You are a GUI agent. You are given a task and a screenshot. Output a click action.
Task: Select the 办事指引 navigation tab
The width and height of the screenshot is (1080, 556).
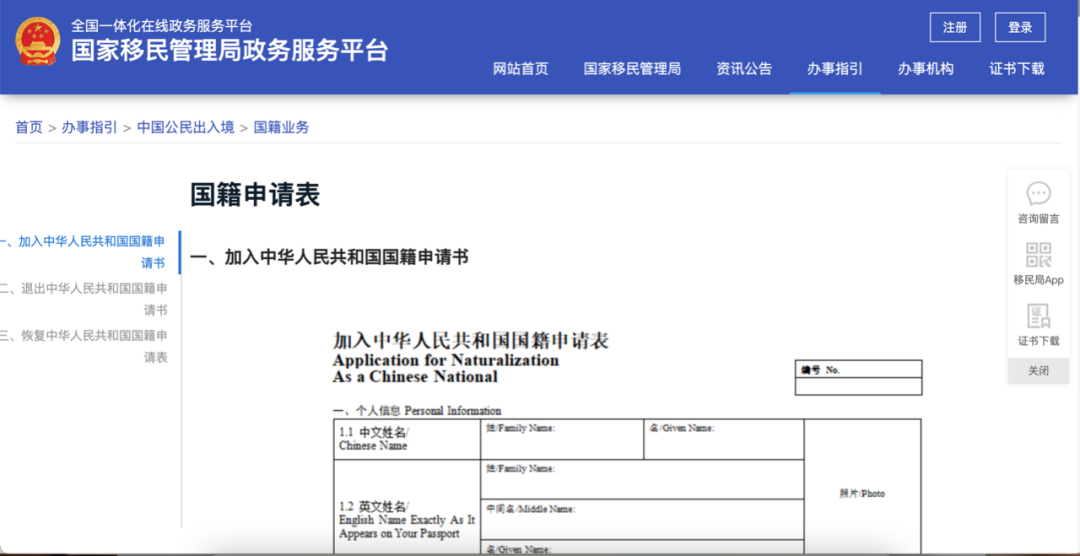(x=835, y=69)
